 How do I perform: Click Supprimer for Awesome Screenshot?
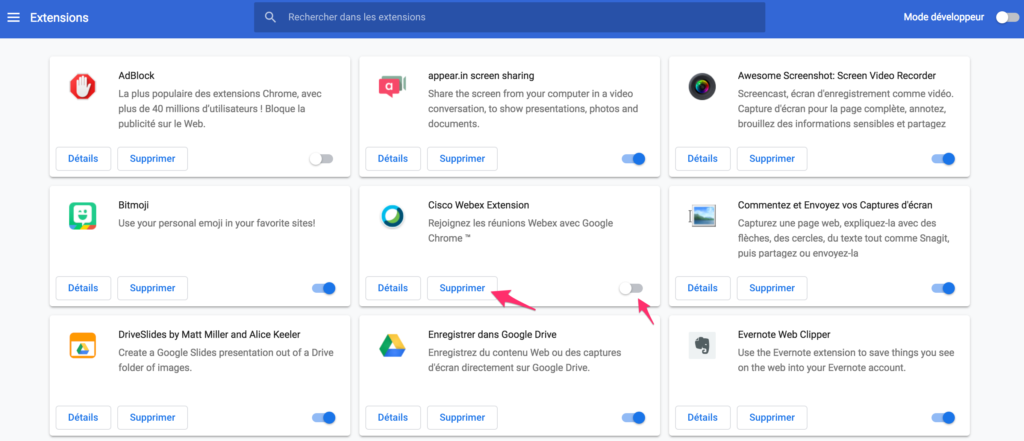point(772,159)
